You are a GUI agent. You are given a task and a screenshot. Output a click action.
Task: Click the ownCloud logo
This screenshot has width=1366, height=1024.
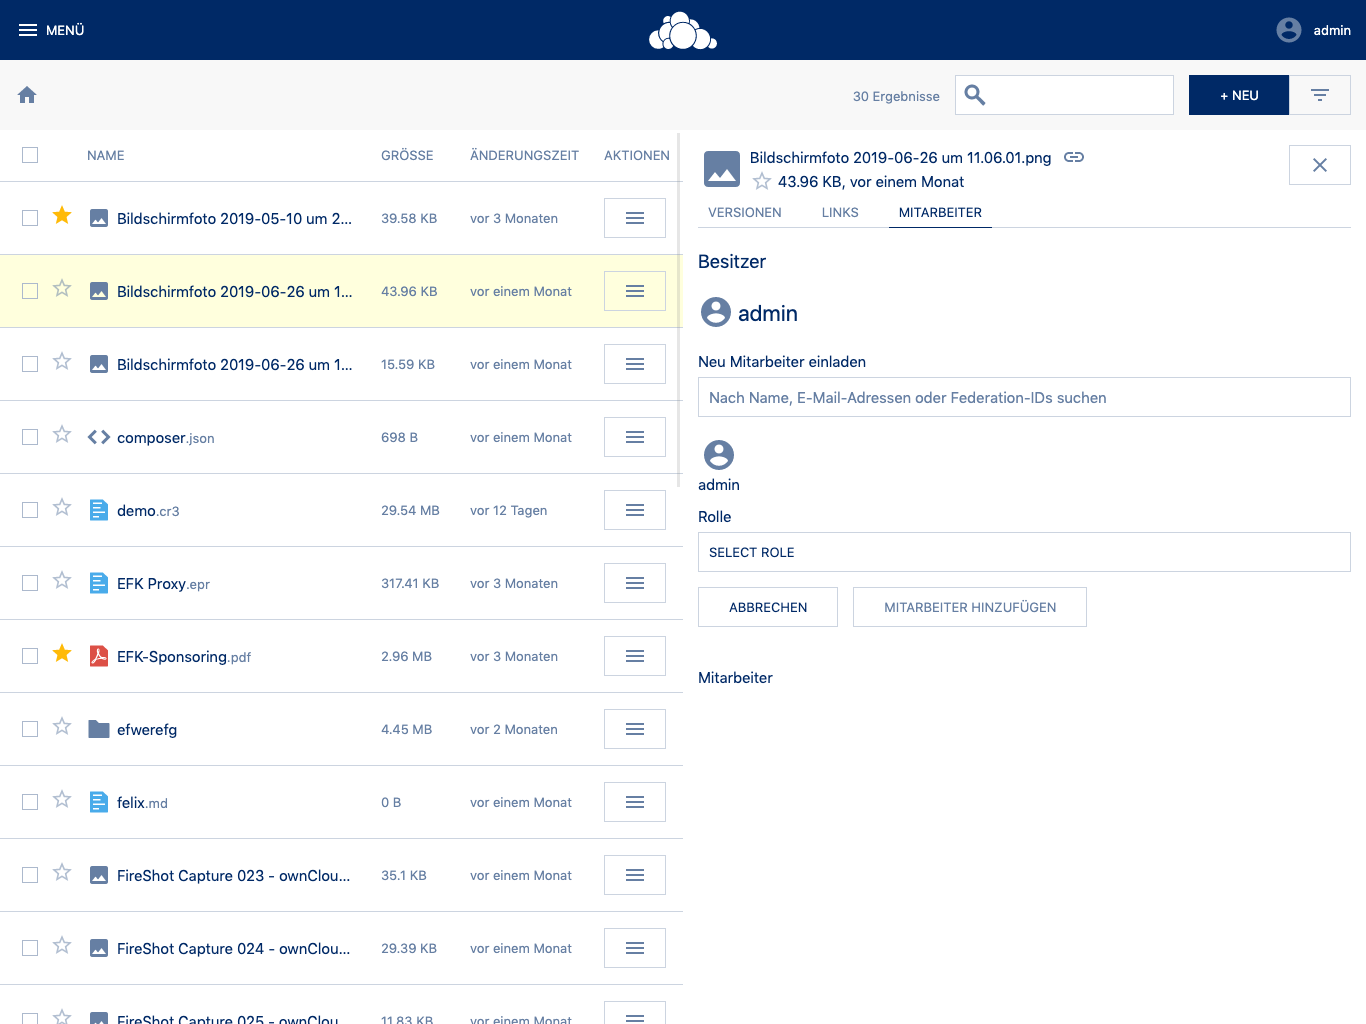[683, 30]
